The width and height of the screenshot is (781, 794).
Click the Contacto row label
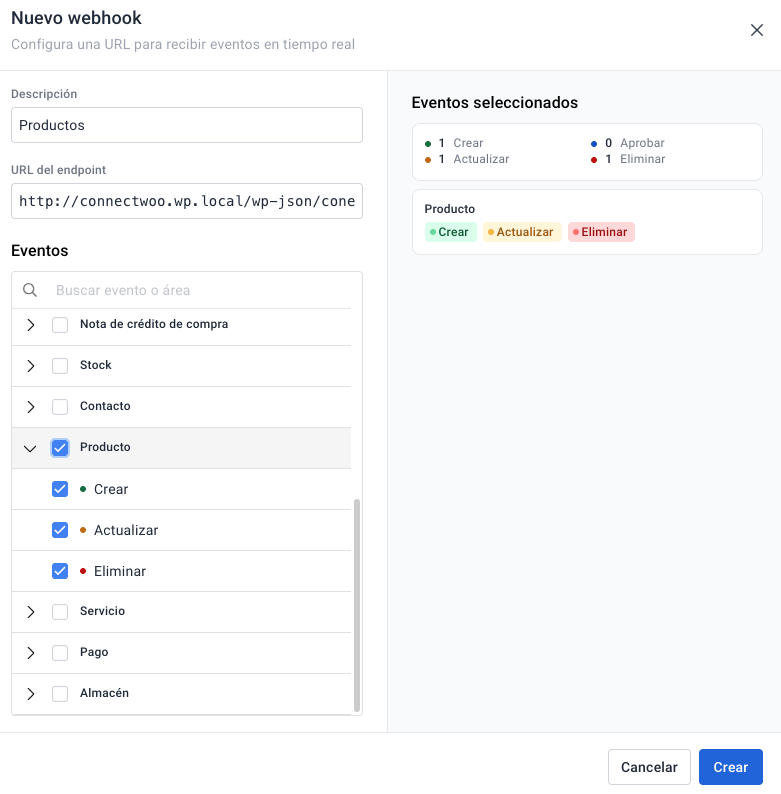coord(105,406)
